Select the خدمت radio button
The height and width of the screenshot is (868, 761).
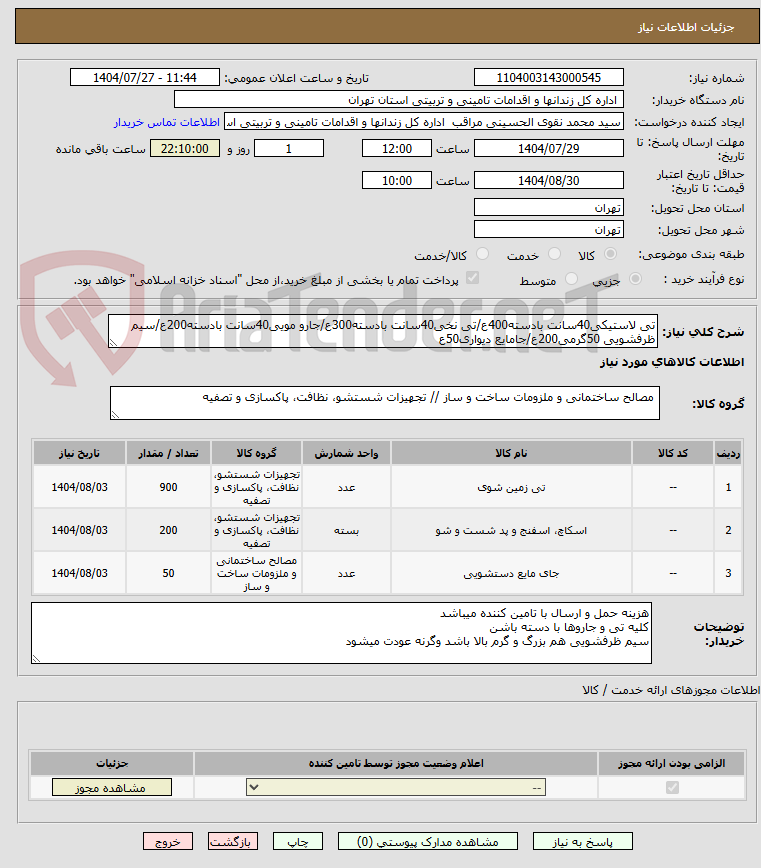pos(554,254)
